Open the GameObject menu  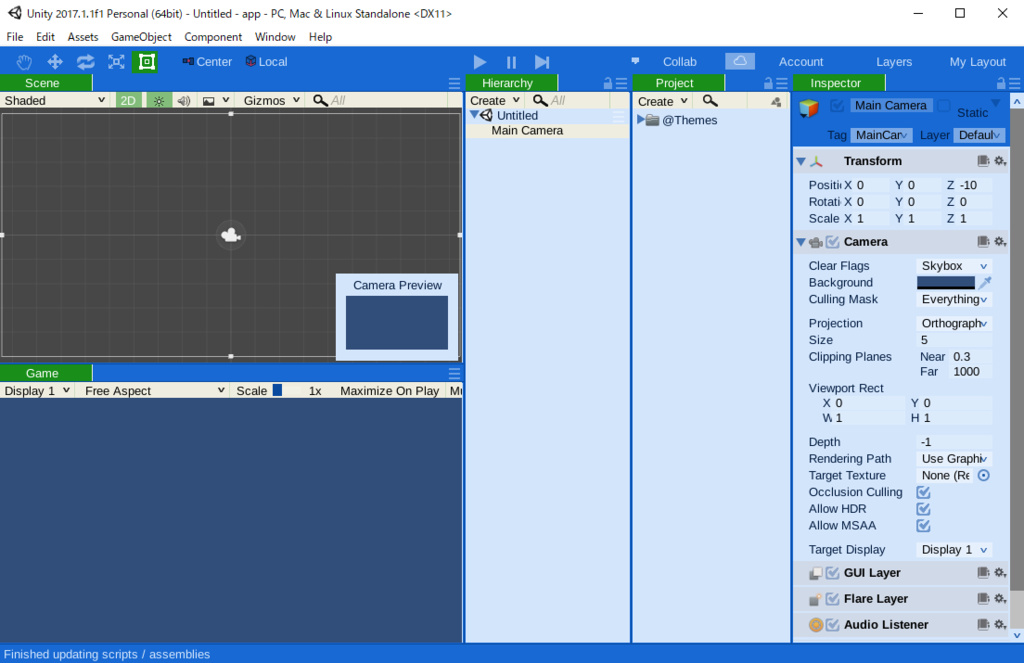click(x=141, y=37)
